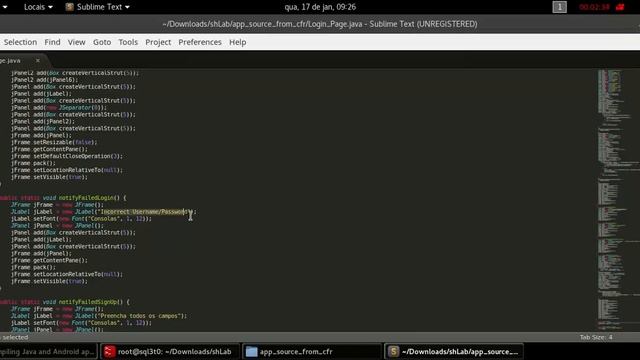Open the Help menu
The height and width of the screenshot is (360, 640).
(238, 42)
